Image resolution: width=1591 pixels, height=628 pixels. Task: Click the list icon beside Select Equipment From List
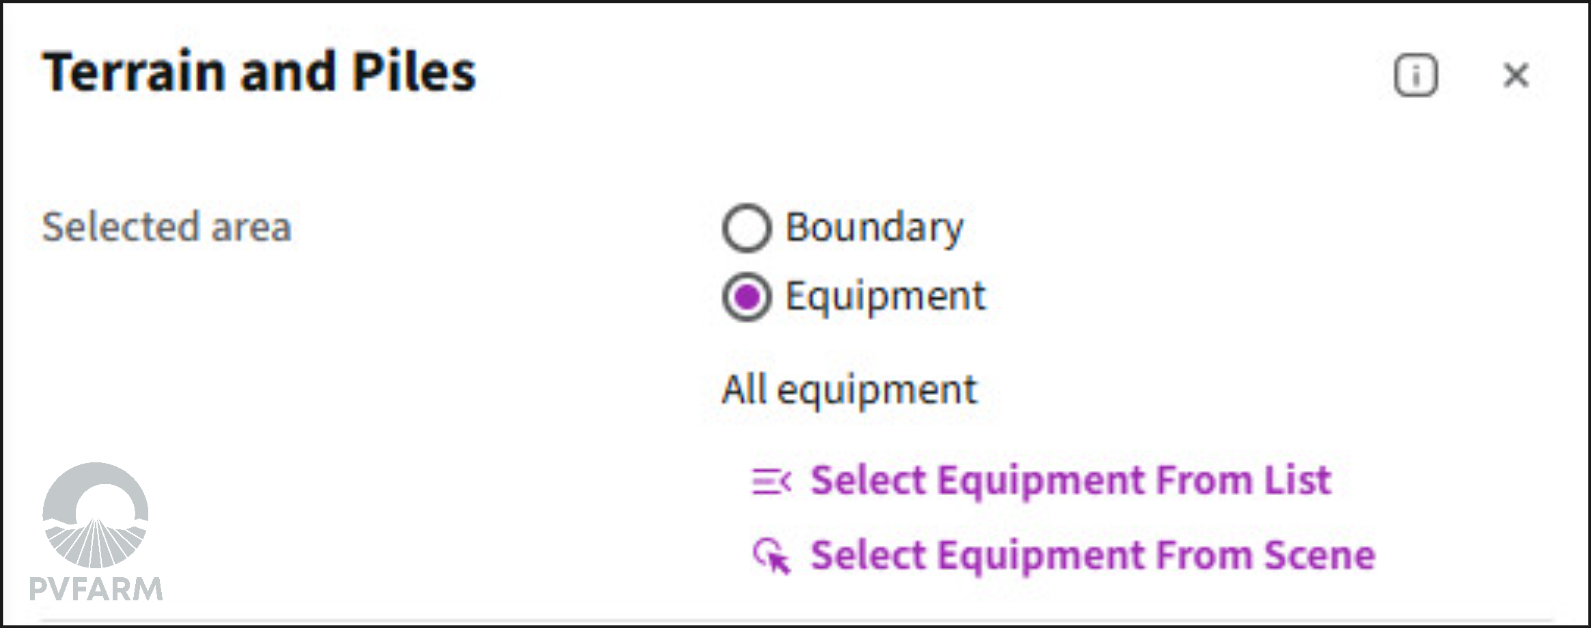pyautogui.click(x=771, y=482)
